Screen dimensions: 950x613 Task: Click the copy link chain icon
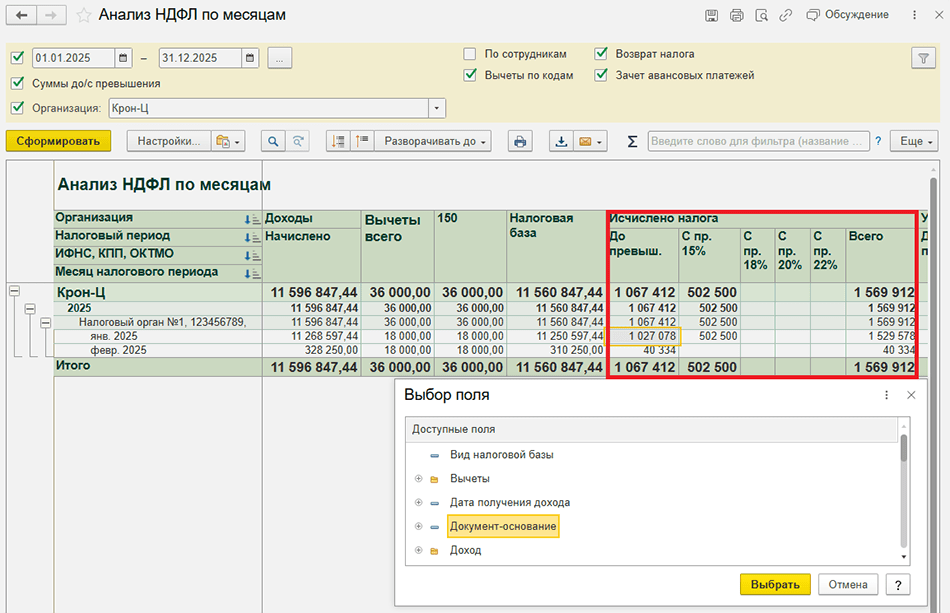pos(787,15)
